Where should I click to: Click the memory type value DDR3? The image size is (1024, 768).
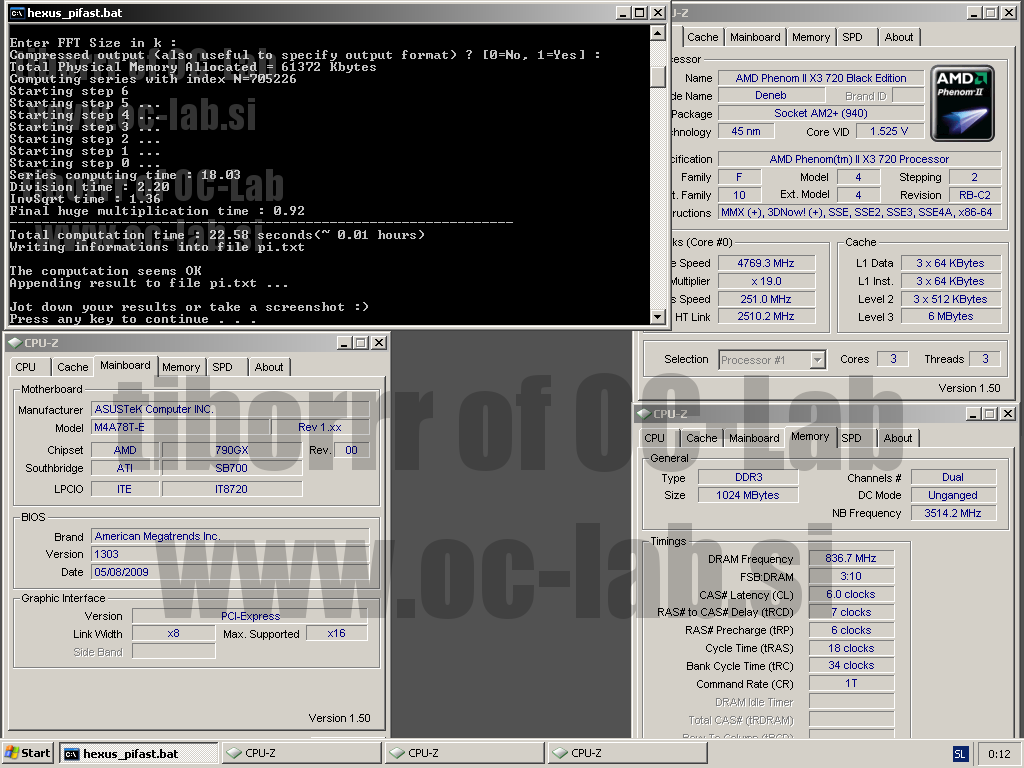click(x=748, y=477)
